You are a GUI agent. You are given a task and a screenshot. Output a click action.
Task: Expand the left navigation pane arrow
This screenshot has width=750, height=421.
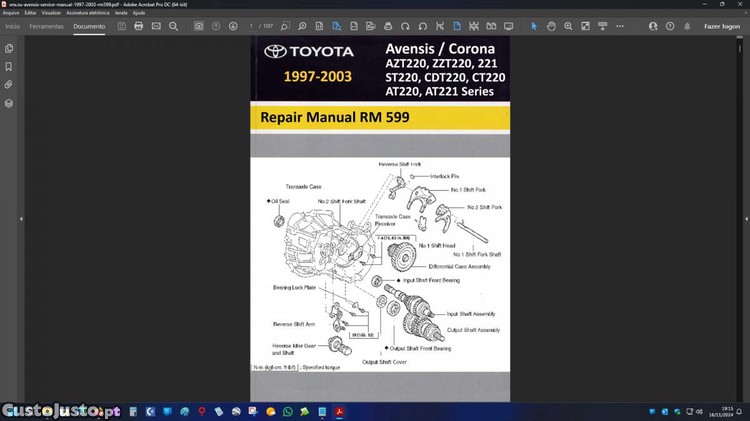pyautogui.click(x=21, y=218)
